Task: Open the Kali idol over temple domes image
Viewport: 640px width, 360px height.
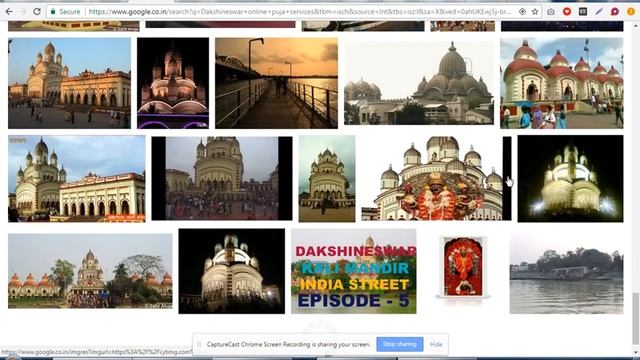Action: [436, 178]
